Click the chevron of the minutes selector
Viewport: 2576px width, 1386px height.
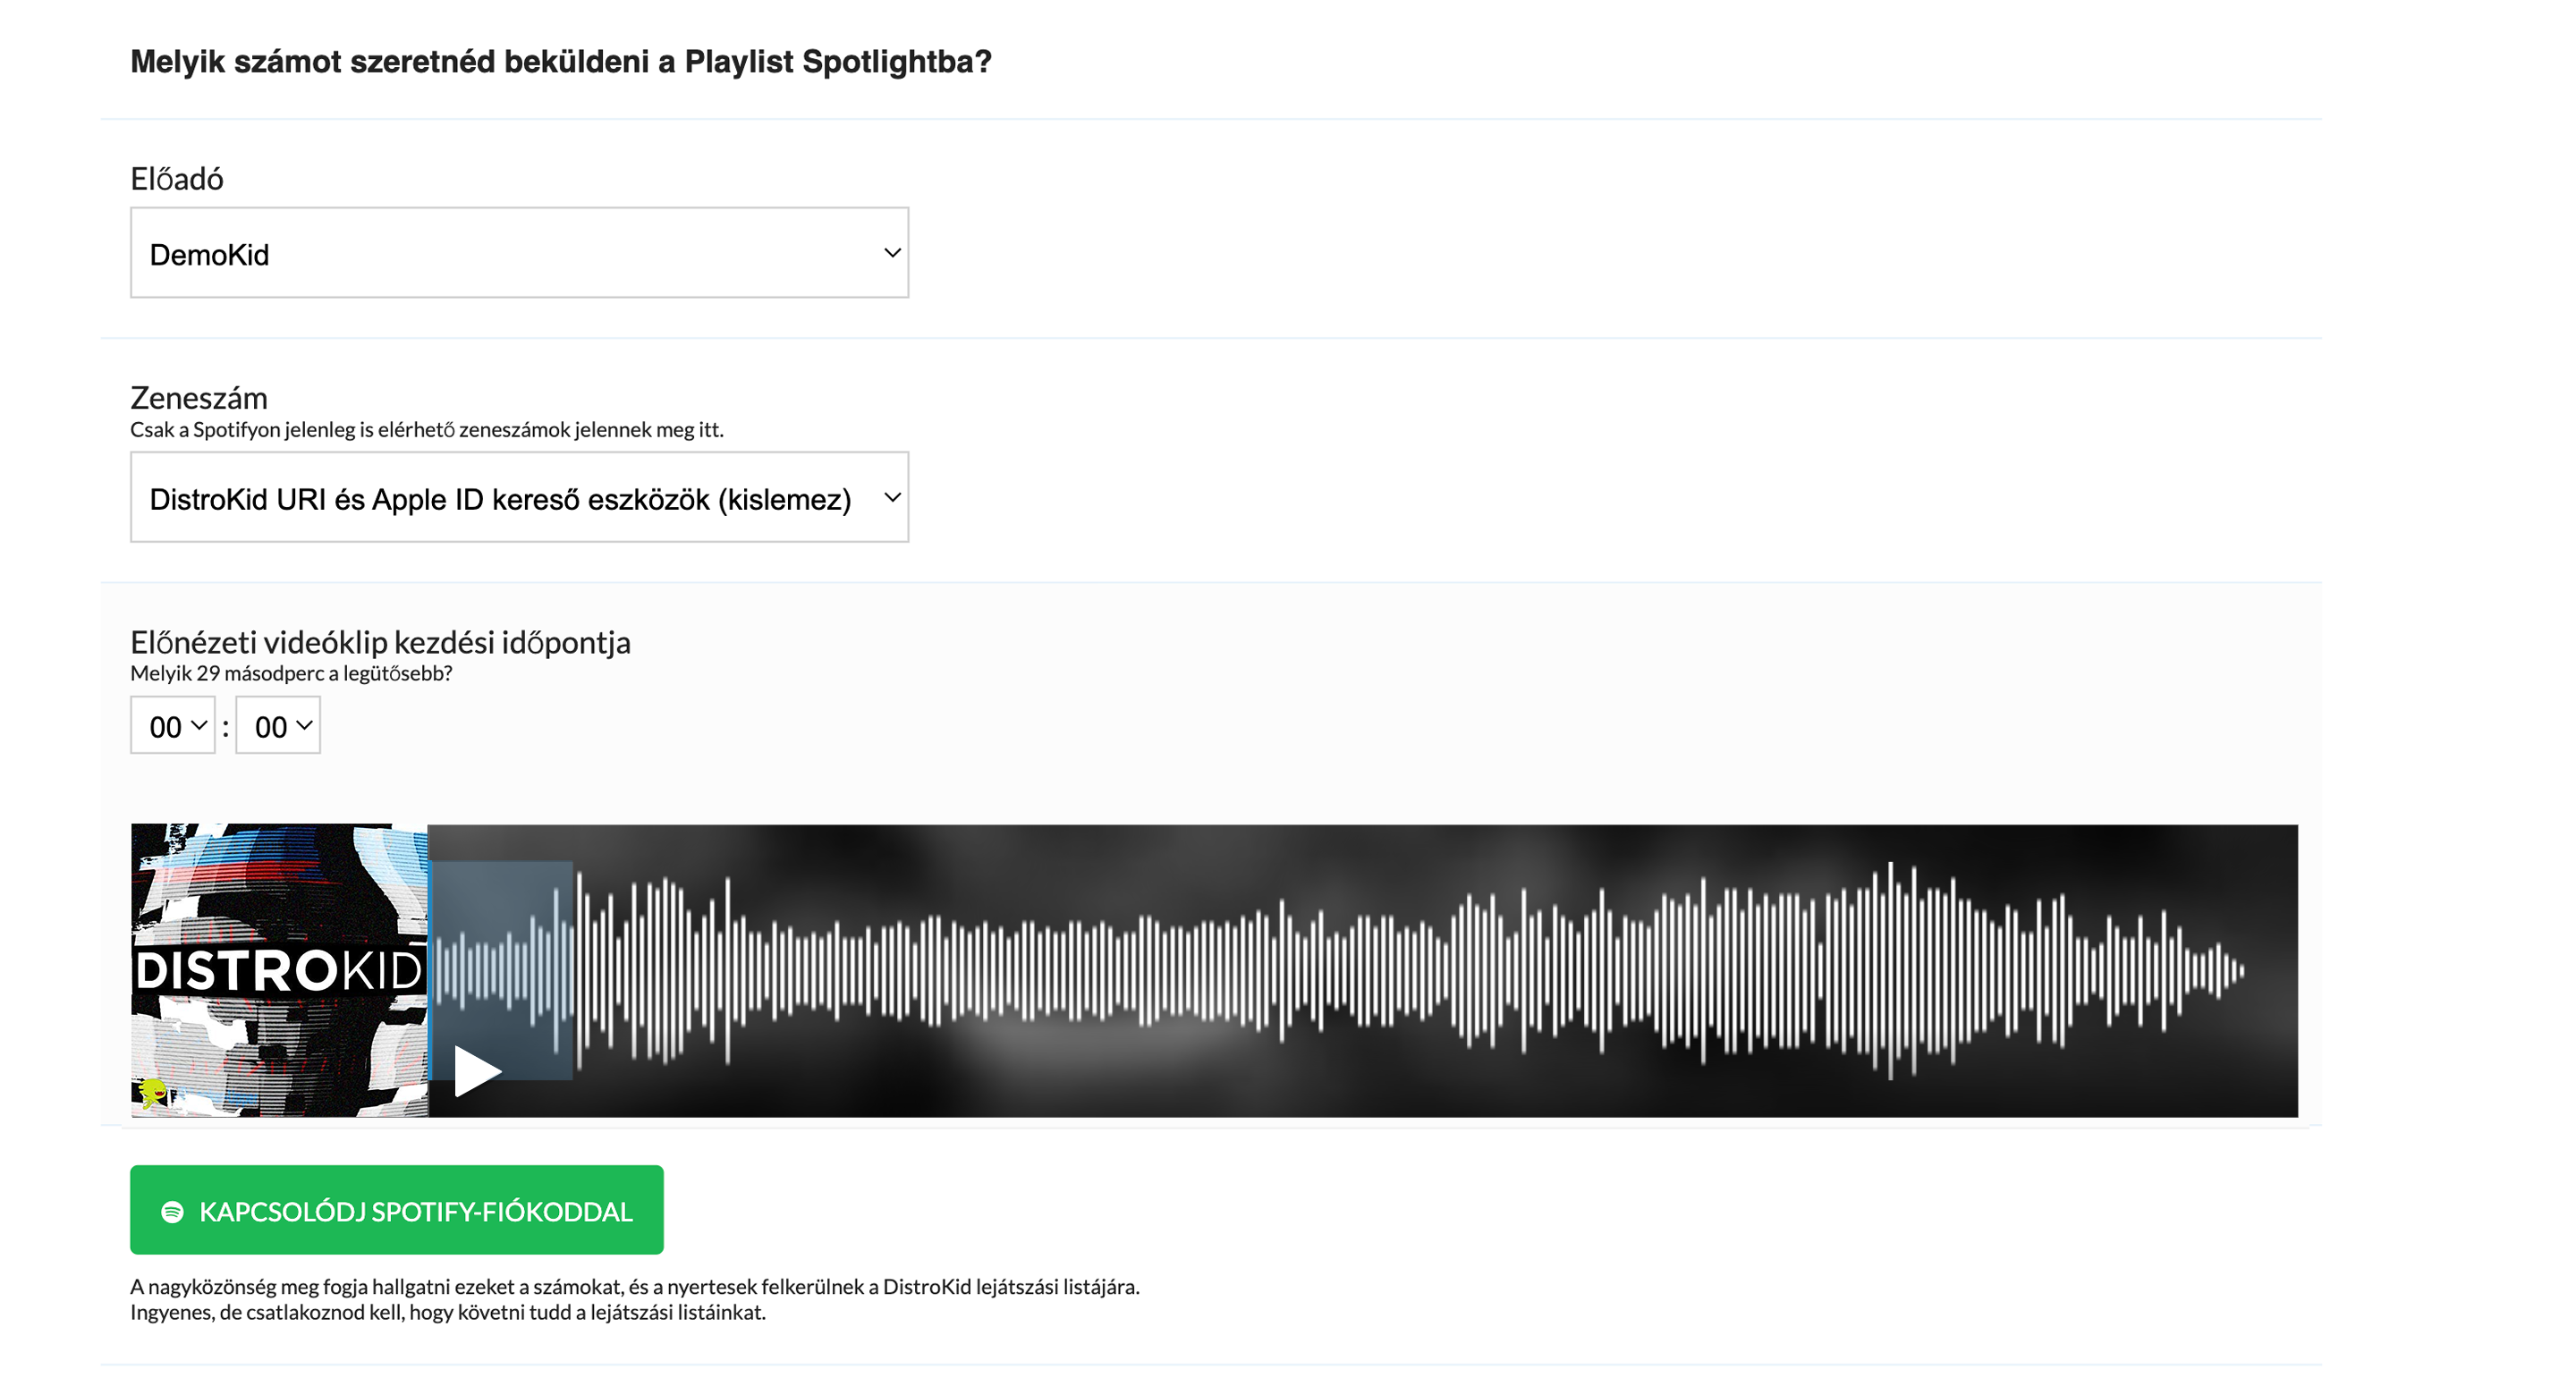(x=199, y=725)
